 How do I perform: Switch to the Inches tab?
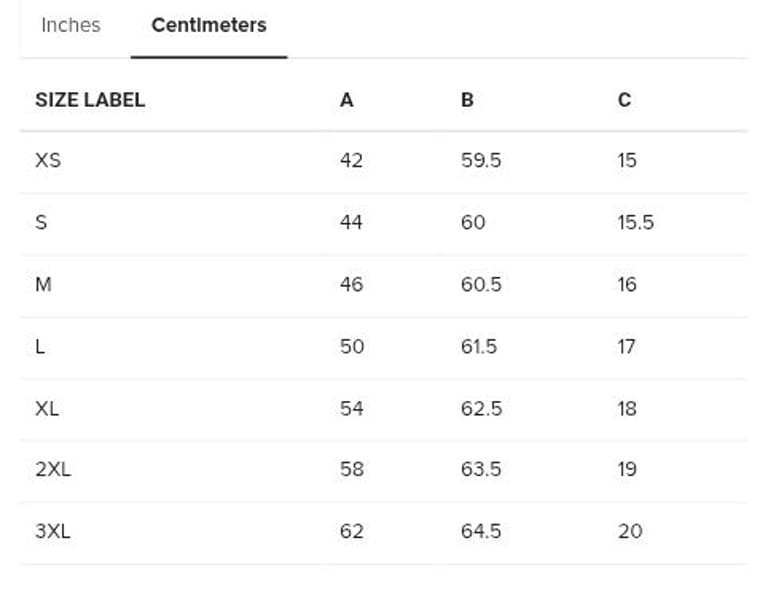tap(71, 26)
